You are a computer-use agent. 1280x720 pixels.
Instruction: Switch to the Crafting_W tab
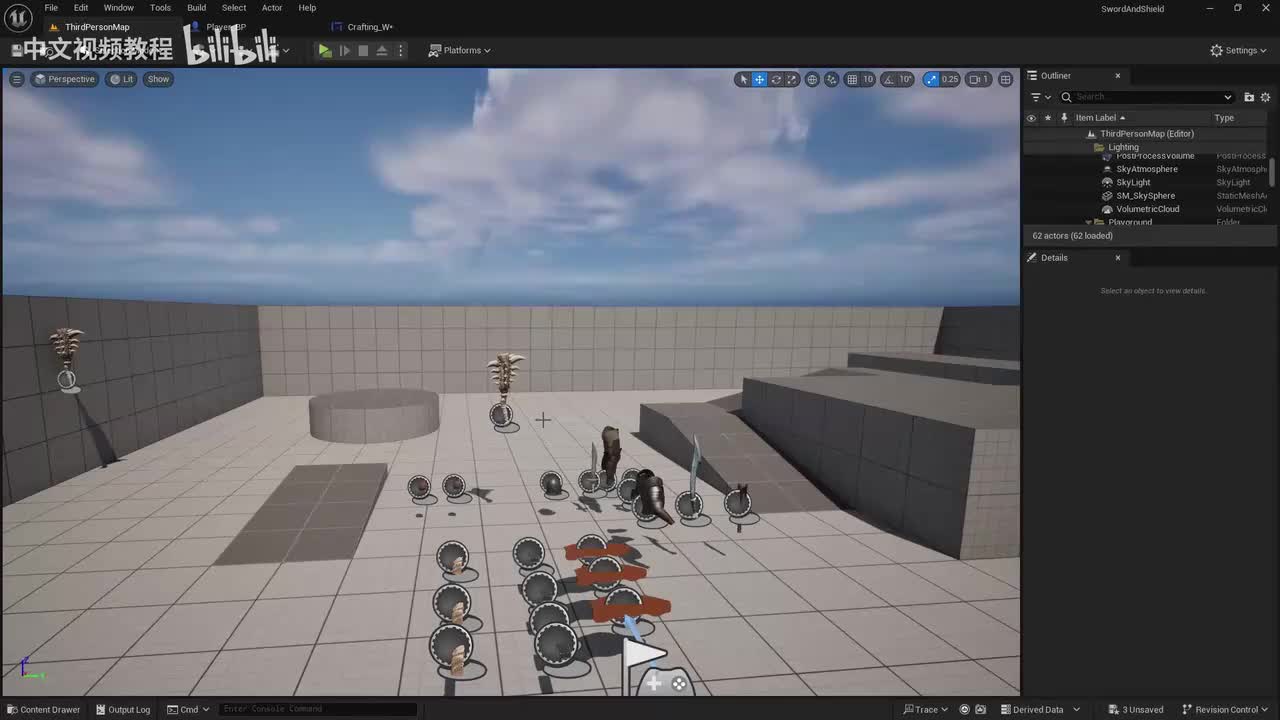(370, 27)
